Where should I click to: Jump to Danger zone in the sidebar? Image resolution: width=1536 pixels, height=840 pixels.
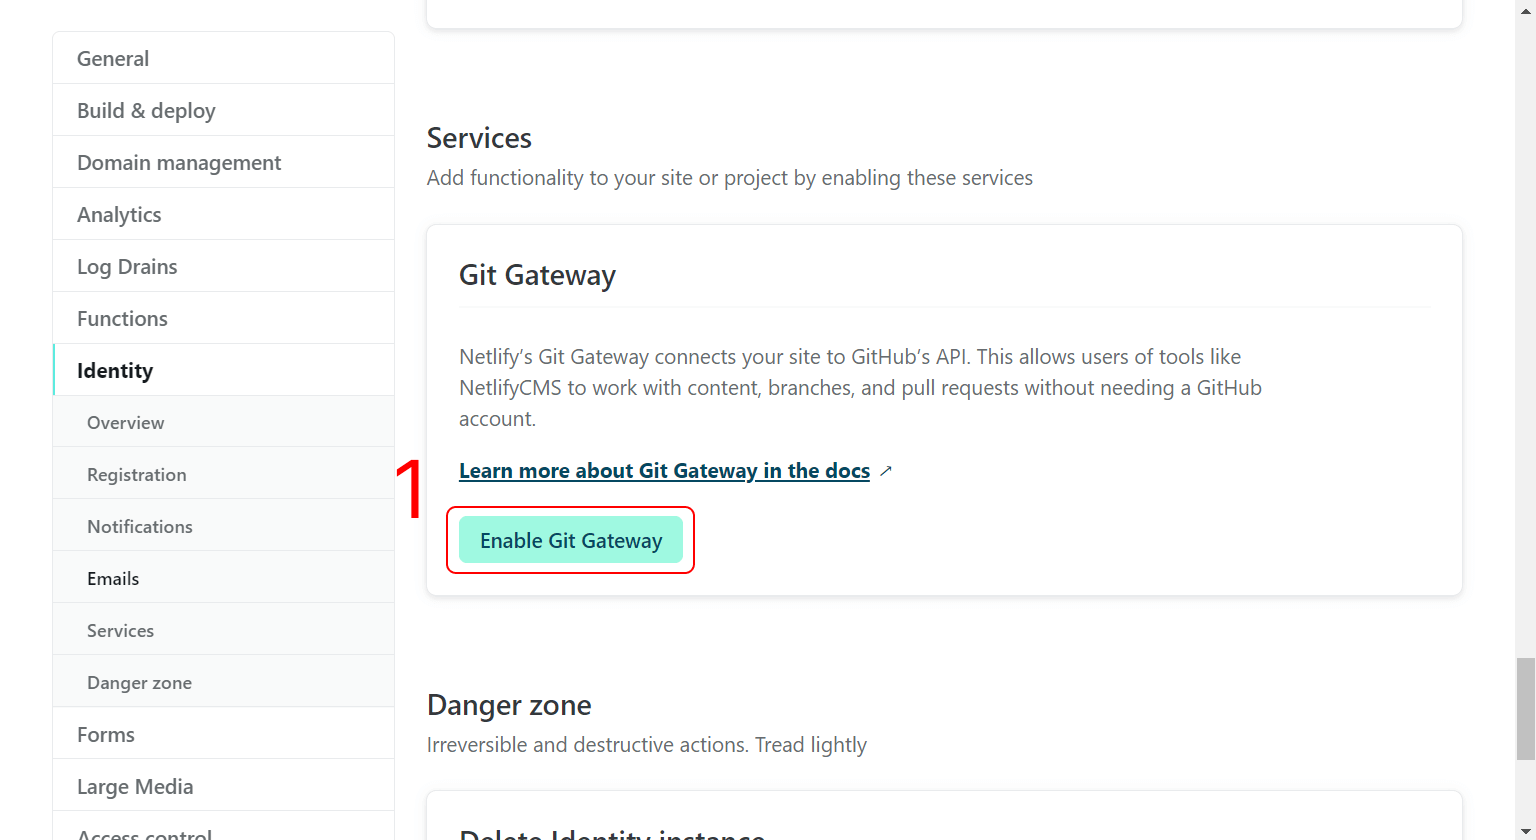139,682
